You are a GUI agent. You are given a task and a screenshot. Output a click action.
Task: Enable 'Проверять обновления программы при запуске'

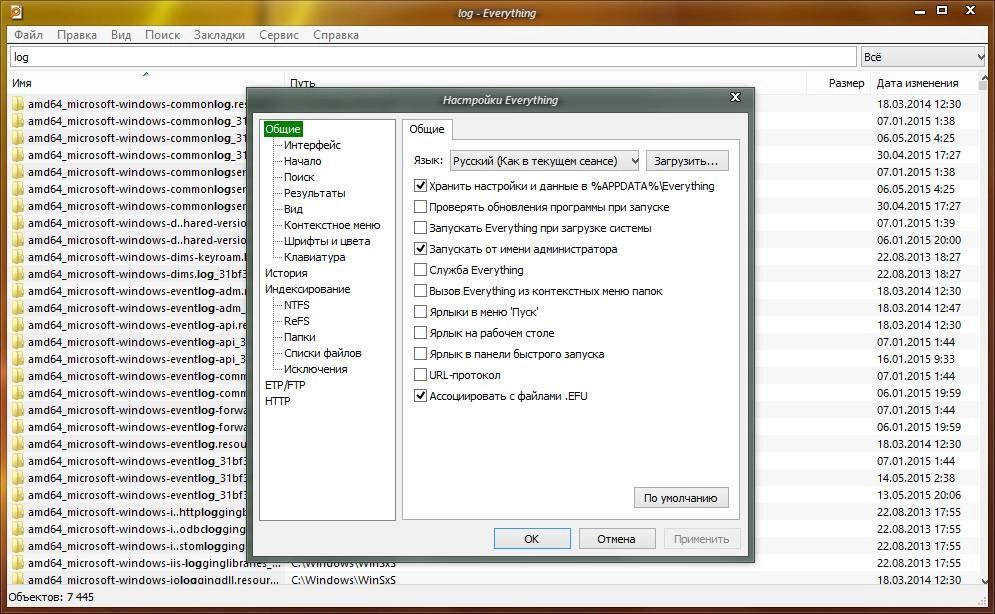click(420, 207)
